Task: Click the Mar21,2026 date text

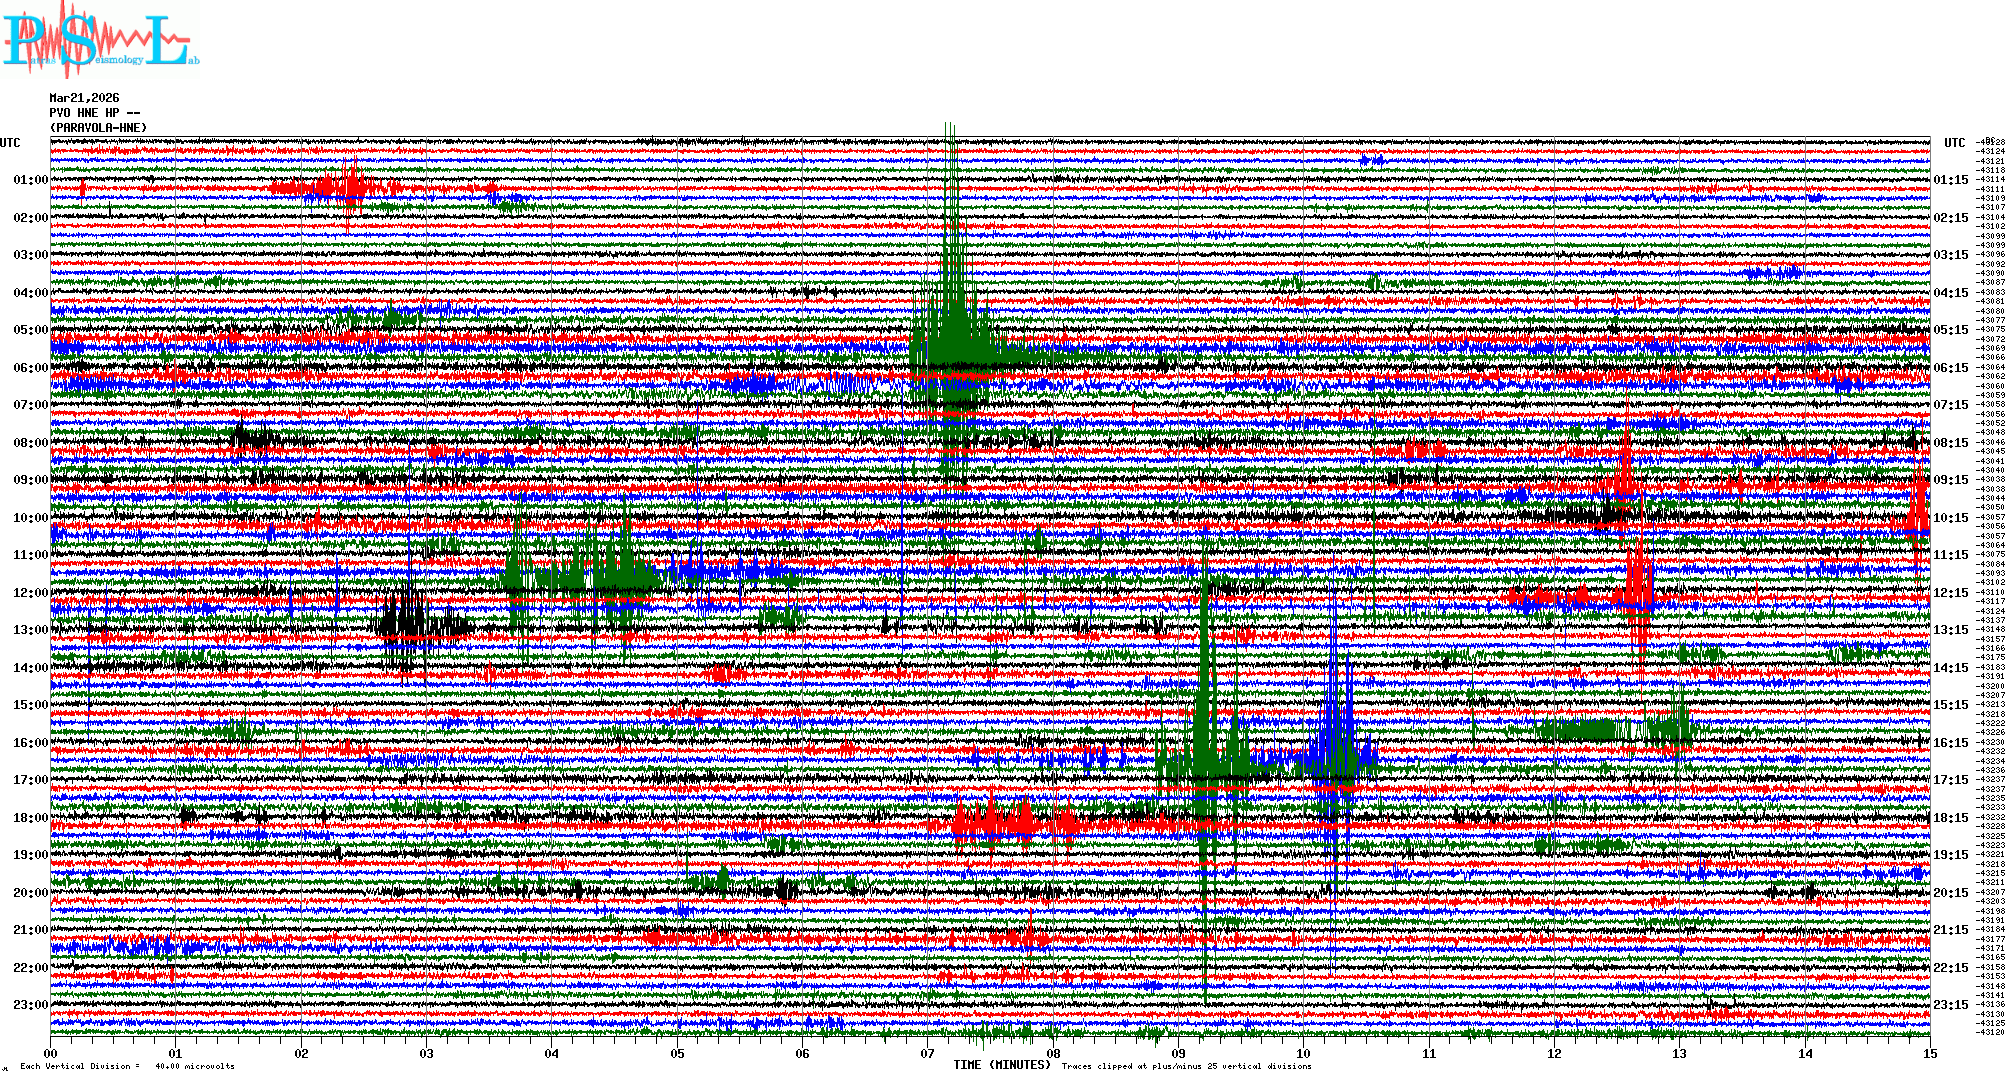Action: [x=84, y=98]
